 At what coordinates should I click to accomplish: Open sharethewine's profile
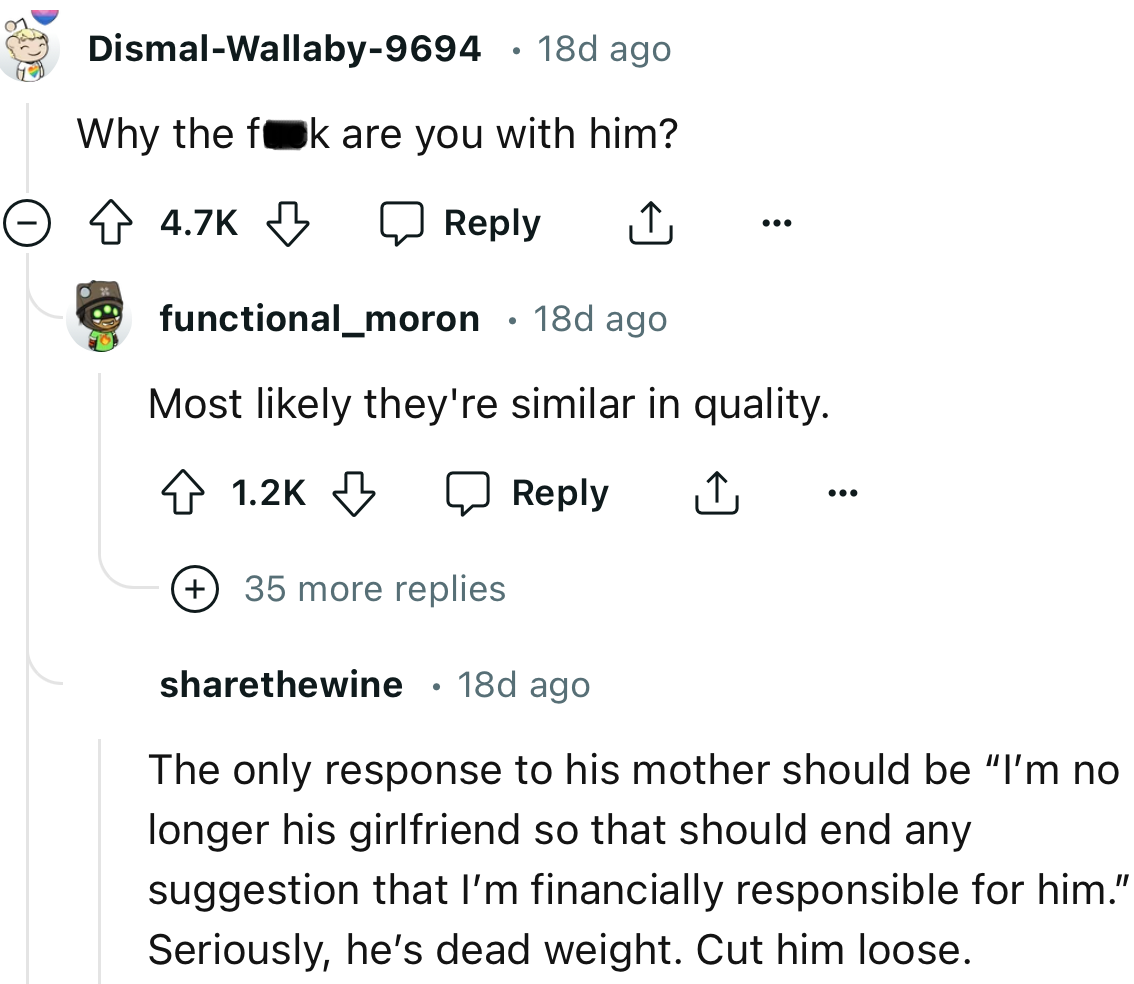pyautogui.click(x=281, y=684)
